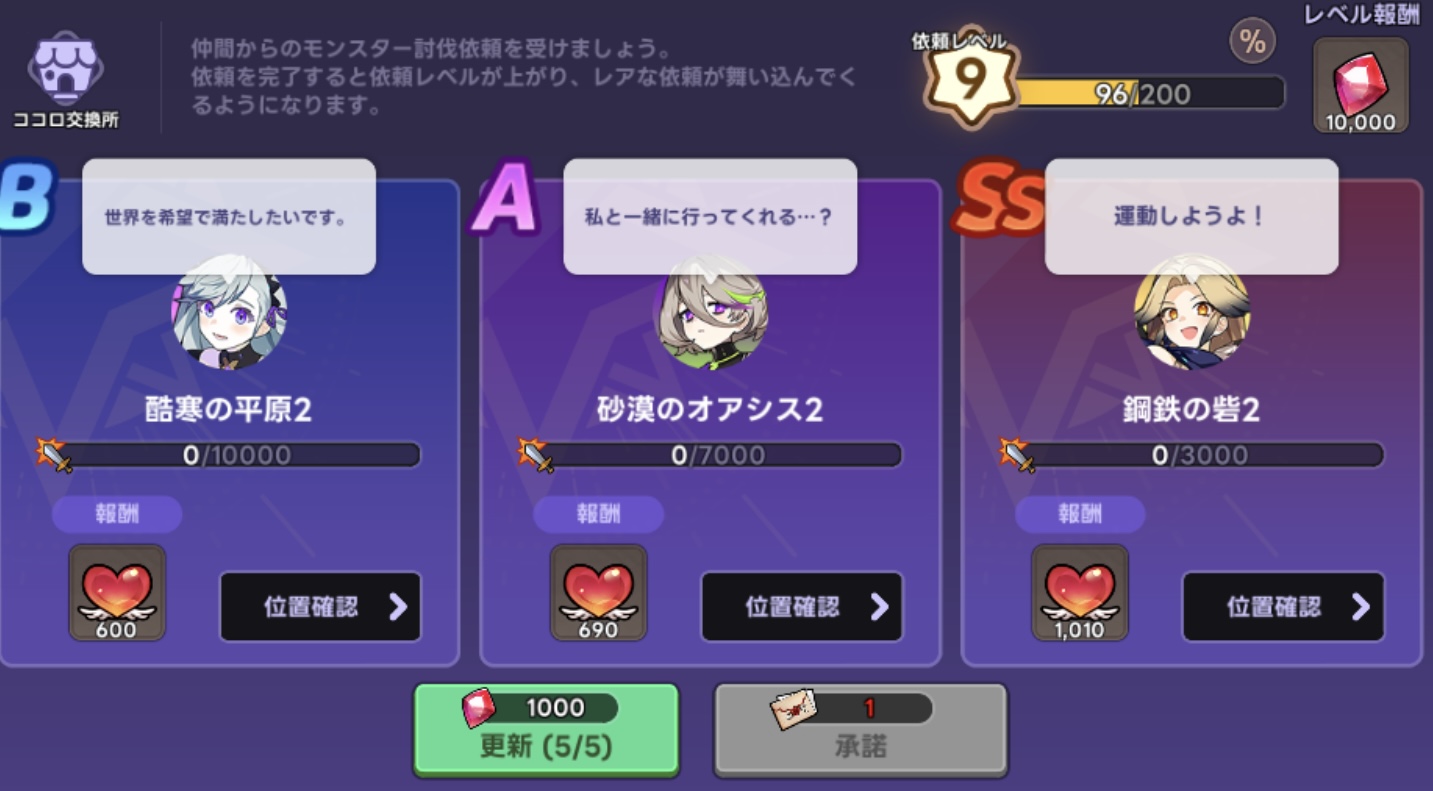Tap the level reward red gem icon
This screenshot has height=791, width=1433.
pyautogui.click(x=1360, y=86)
